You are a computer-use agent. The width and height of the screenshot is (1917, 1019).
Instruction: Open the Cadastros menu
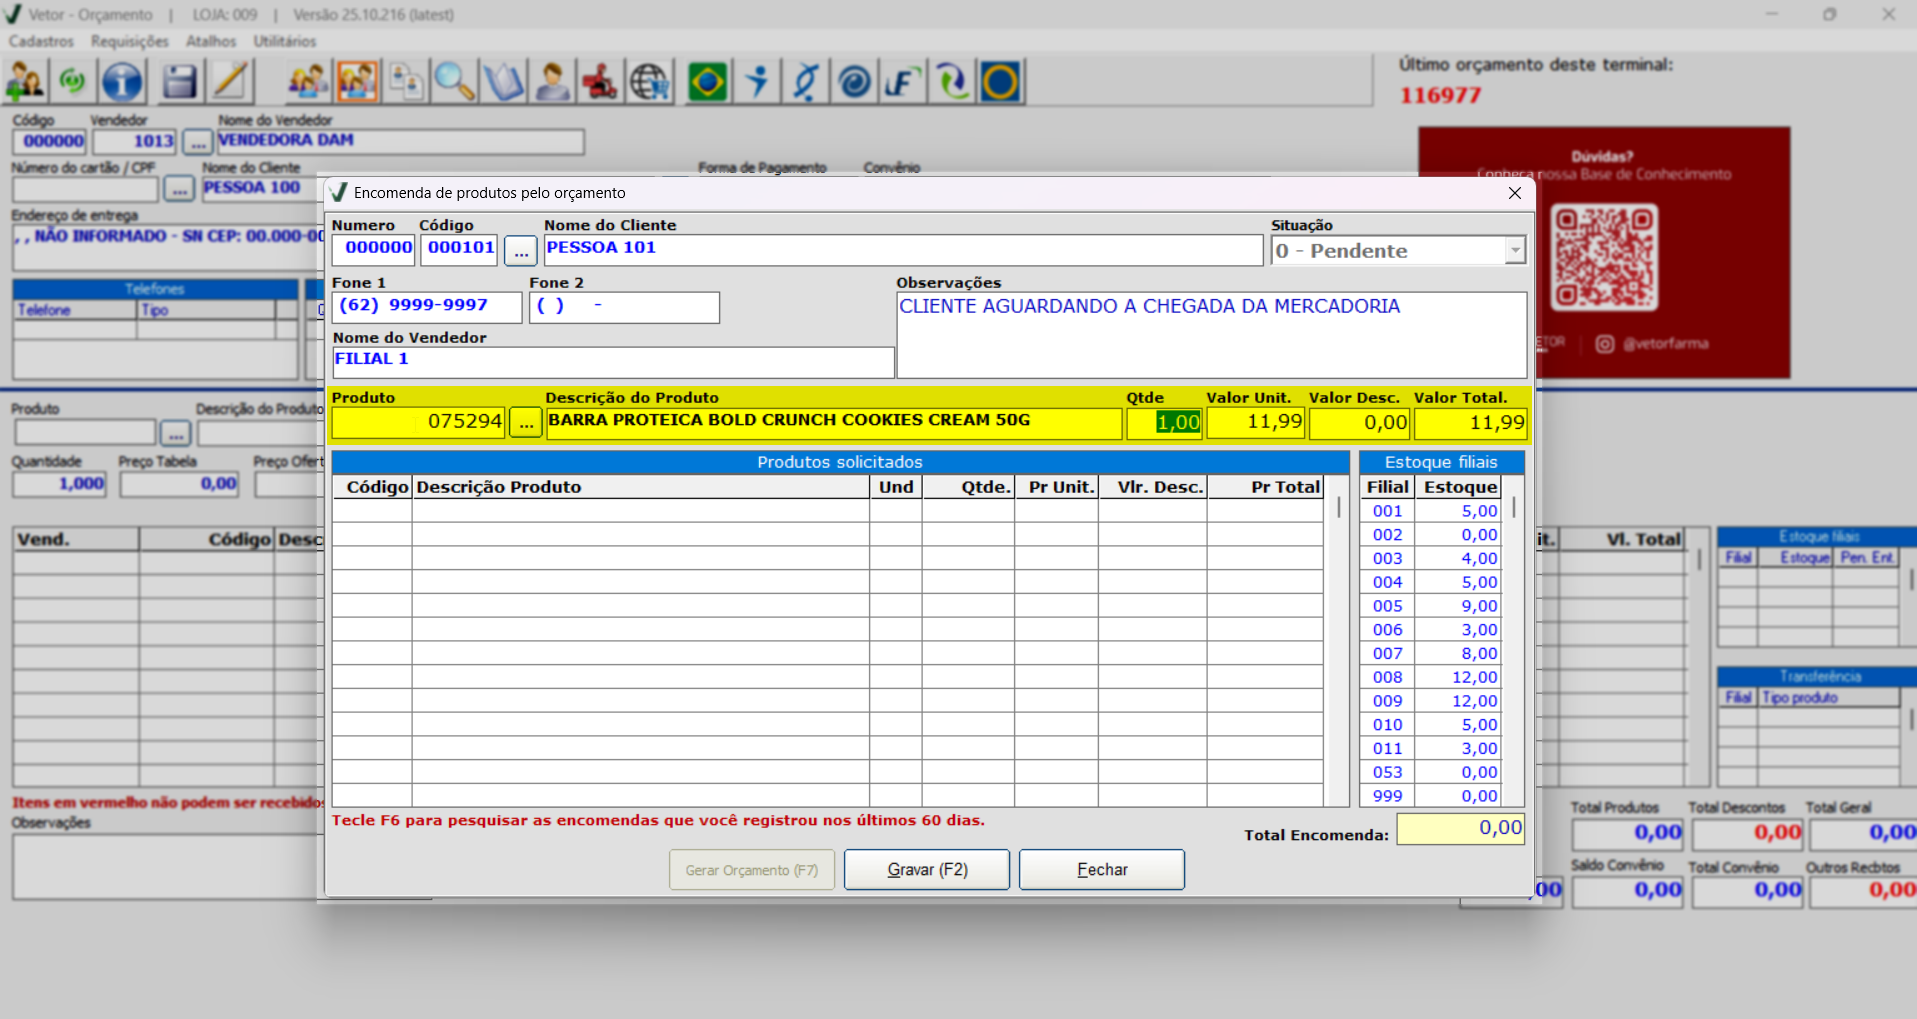tap(41, 41)
